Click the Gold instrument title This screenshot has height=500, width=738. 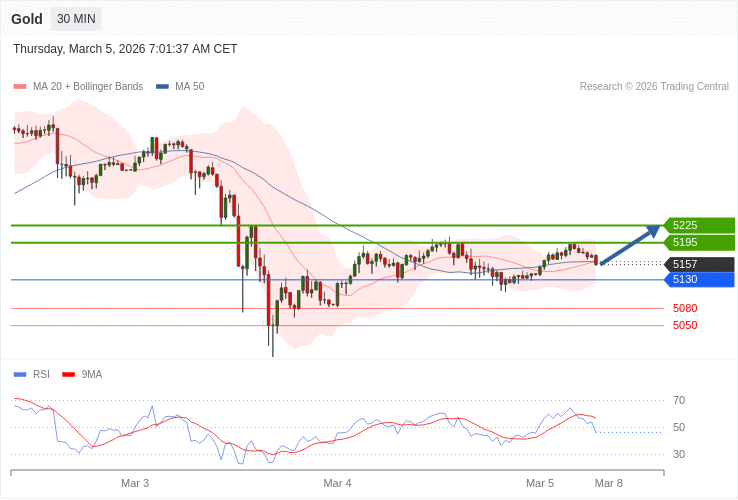[x=27, y=19]
